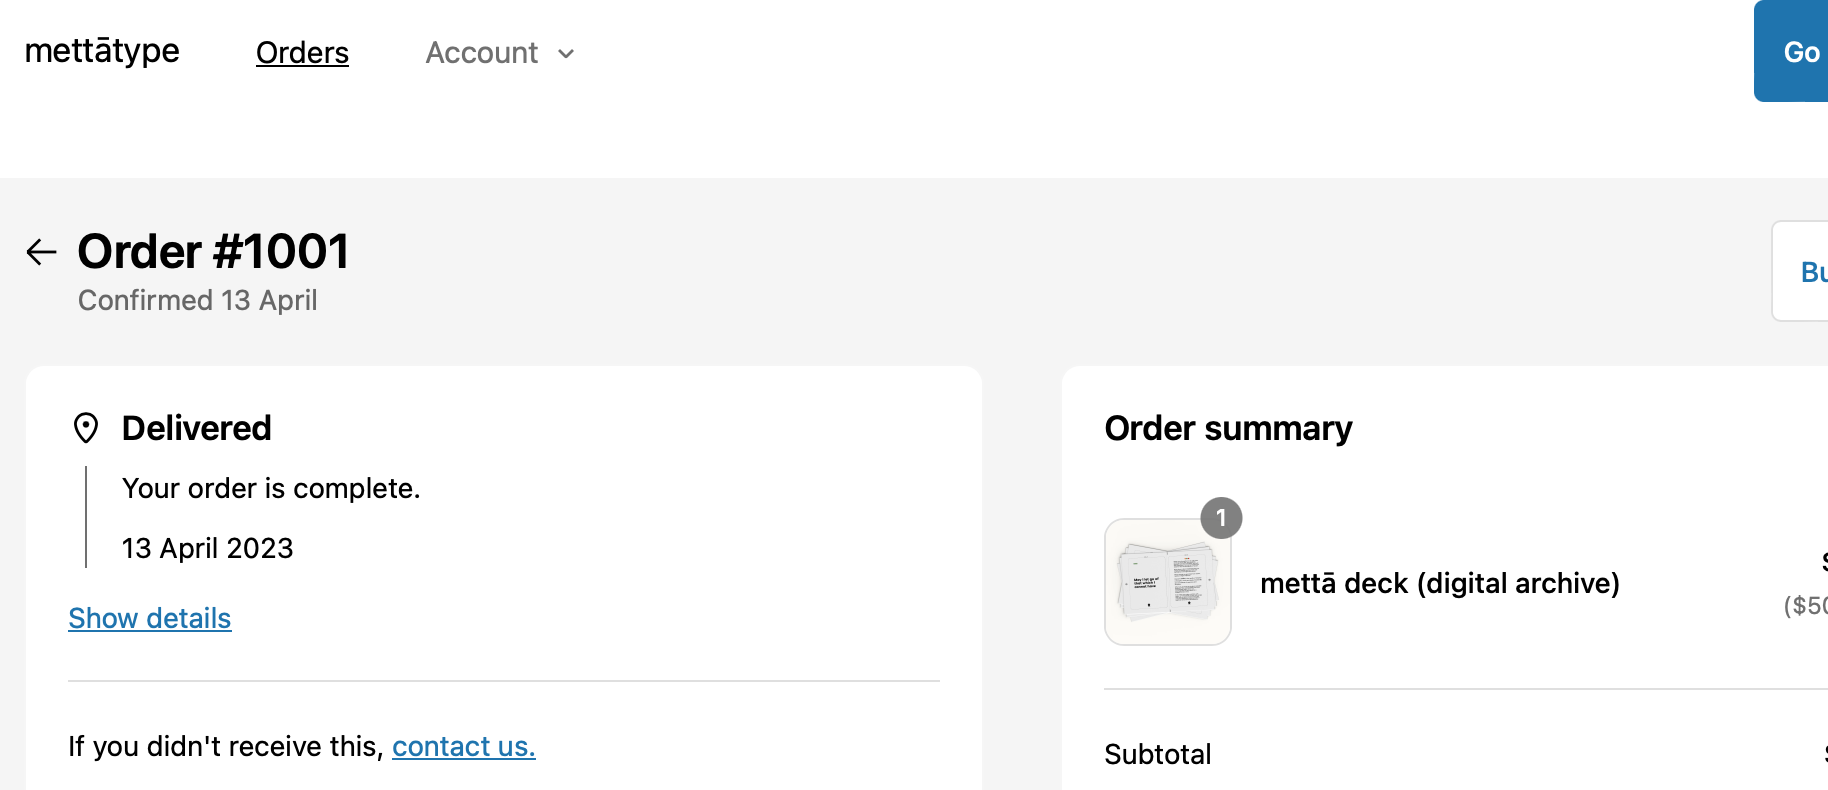Click the quantity badge on product image
This screenshot has width=1828, height=790.
(1221, 518)
